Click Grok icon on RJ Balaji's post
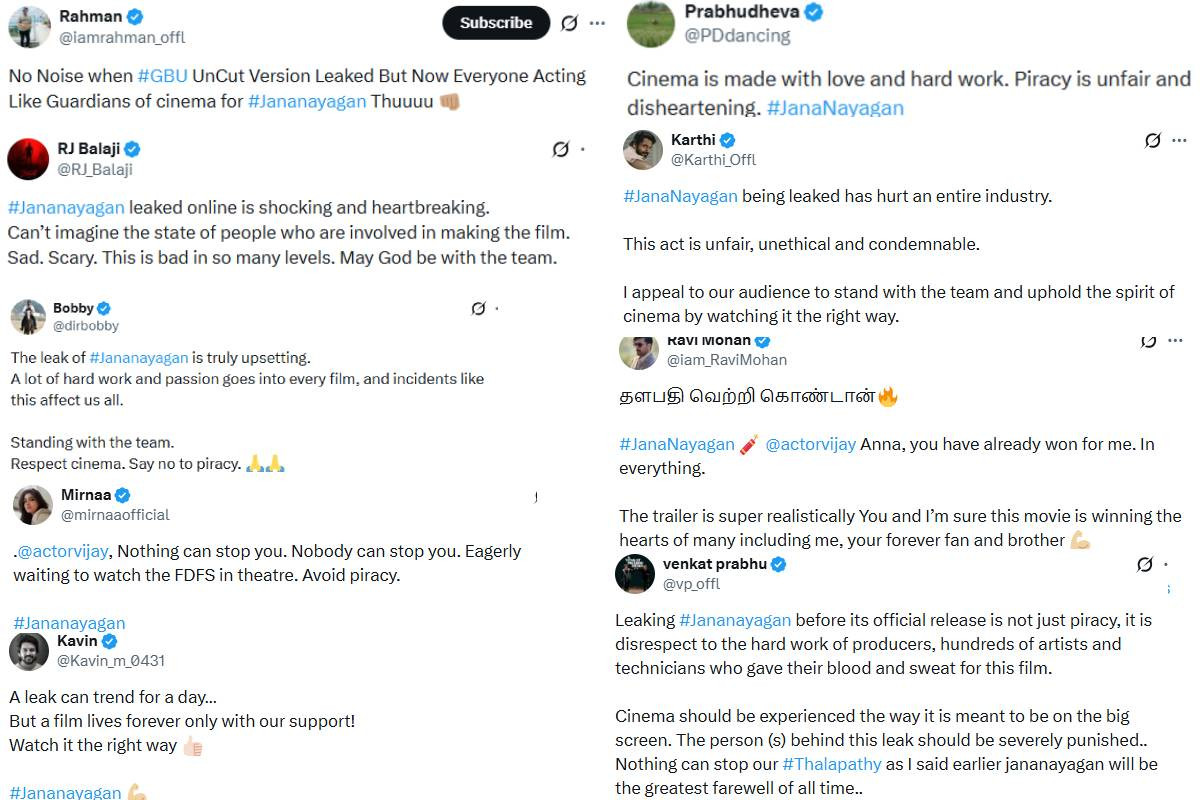1200x800 pixels. [x=561, y=150]
